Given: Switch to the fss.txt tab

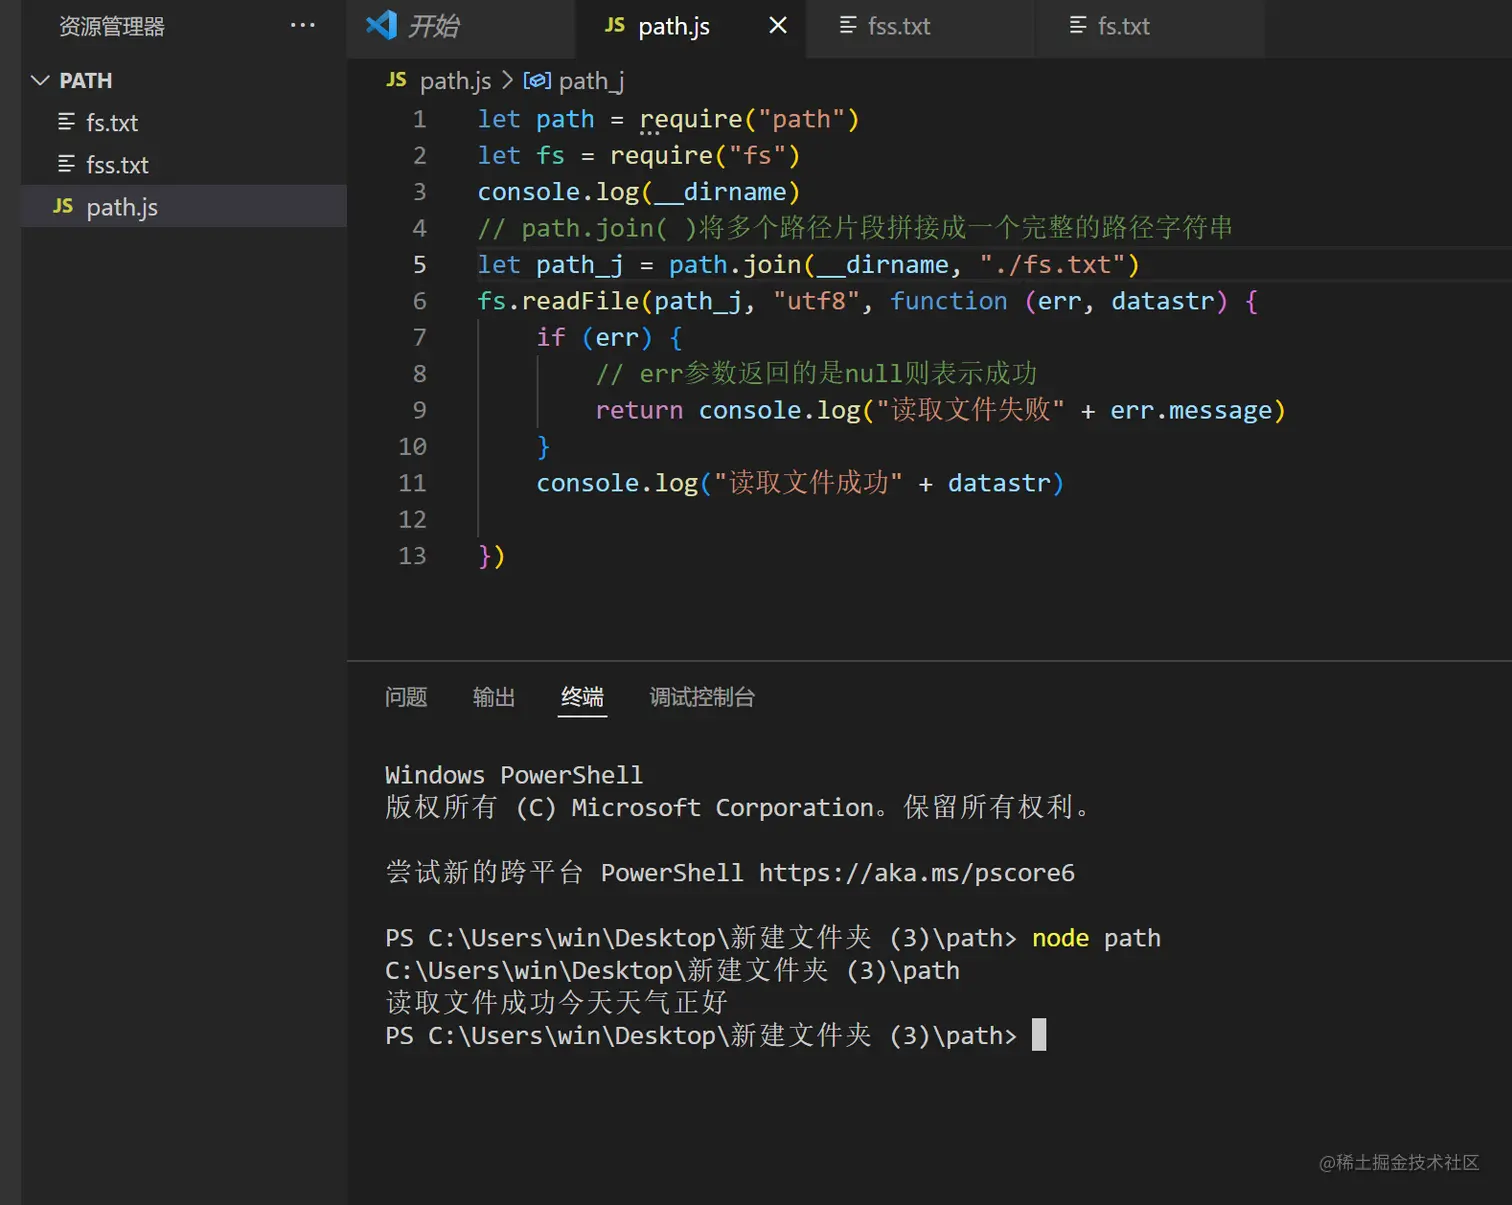Looking at the screenshot, I should click(897, 26).
